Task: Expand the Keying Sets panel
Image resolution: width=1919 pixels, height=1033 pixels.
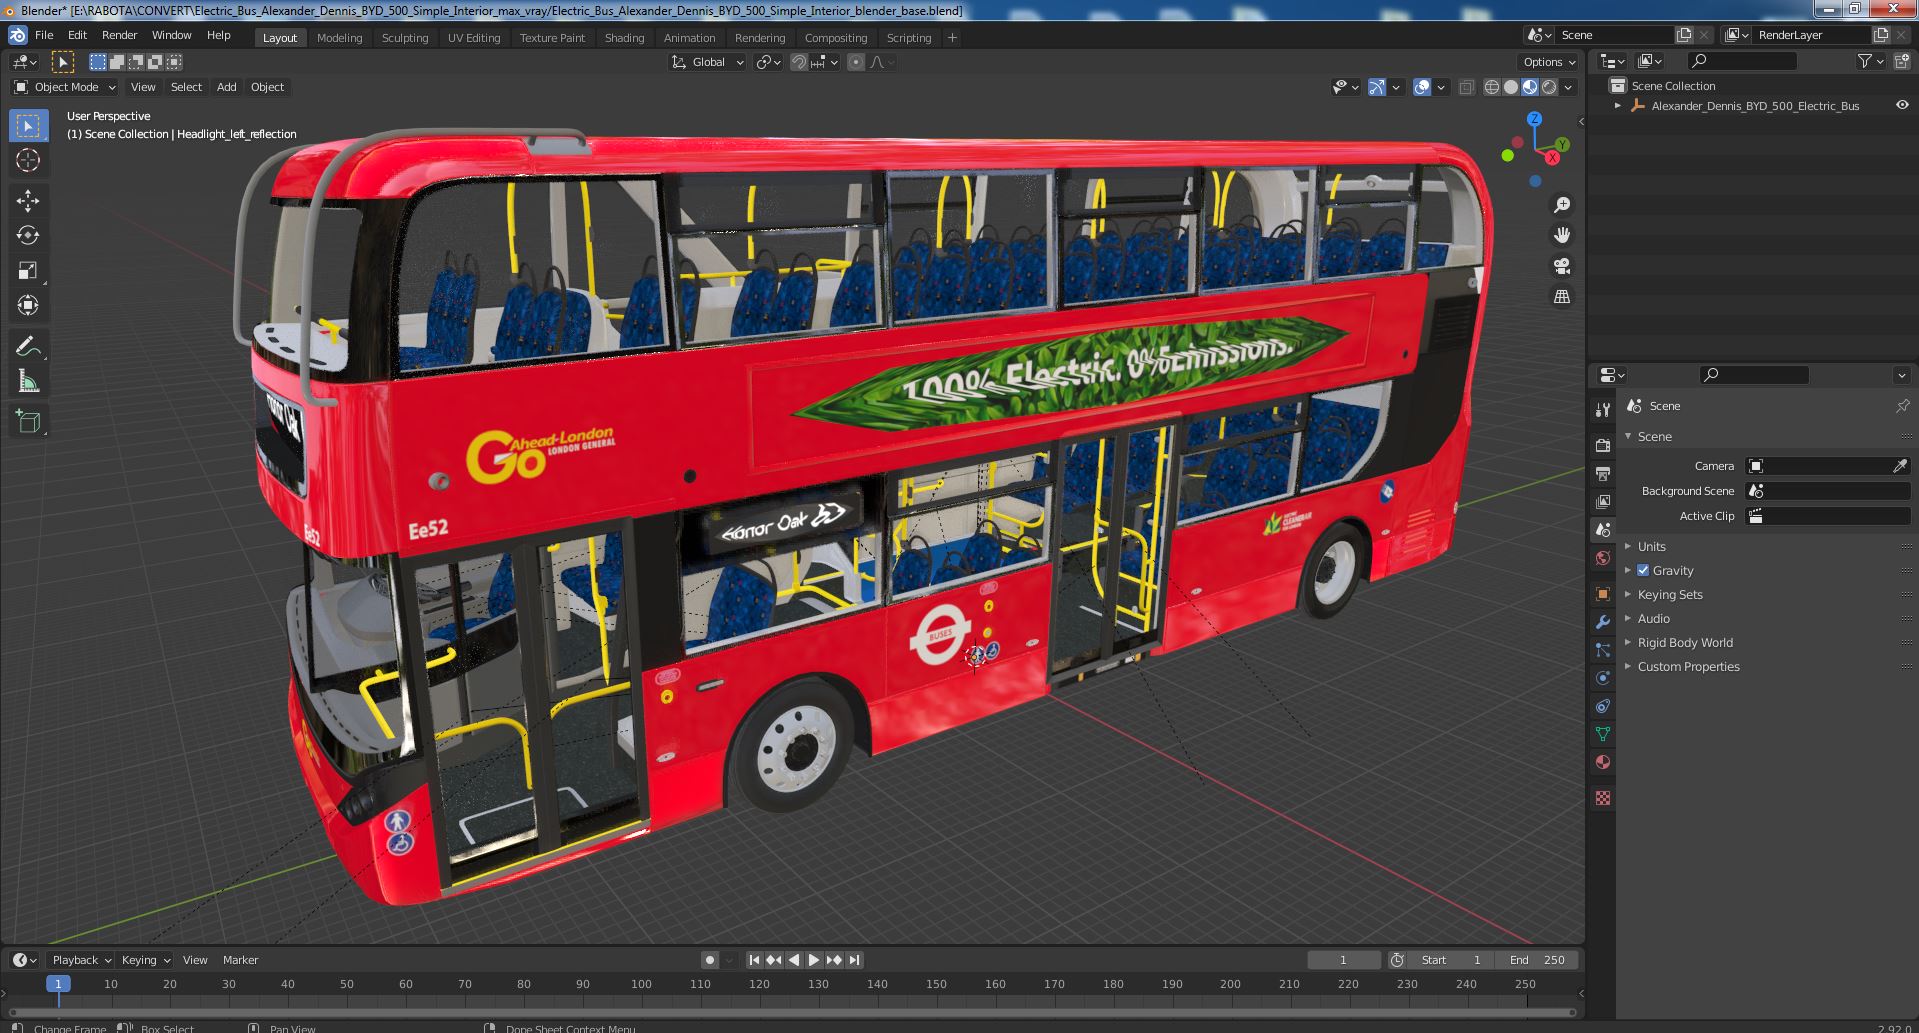Action: point(1669,594)
